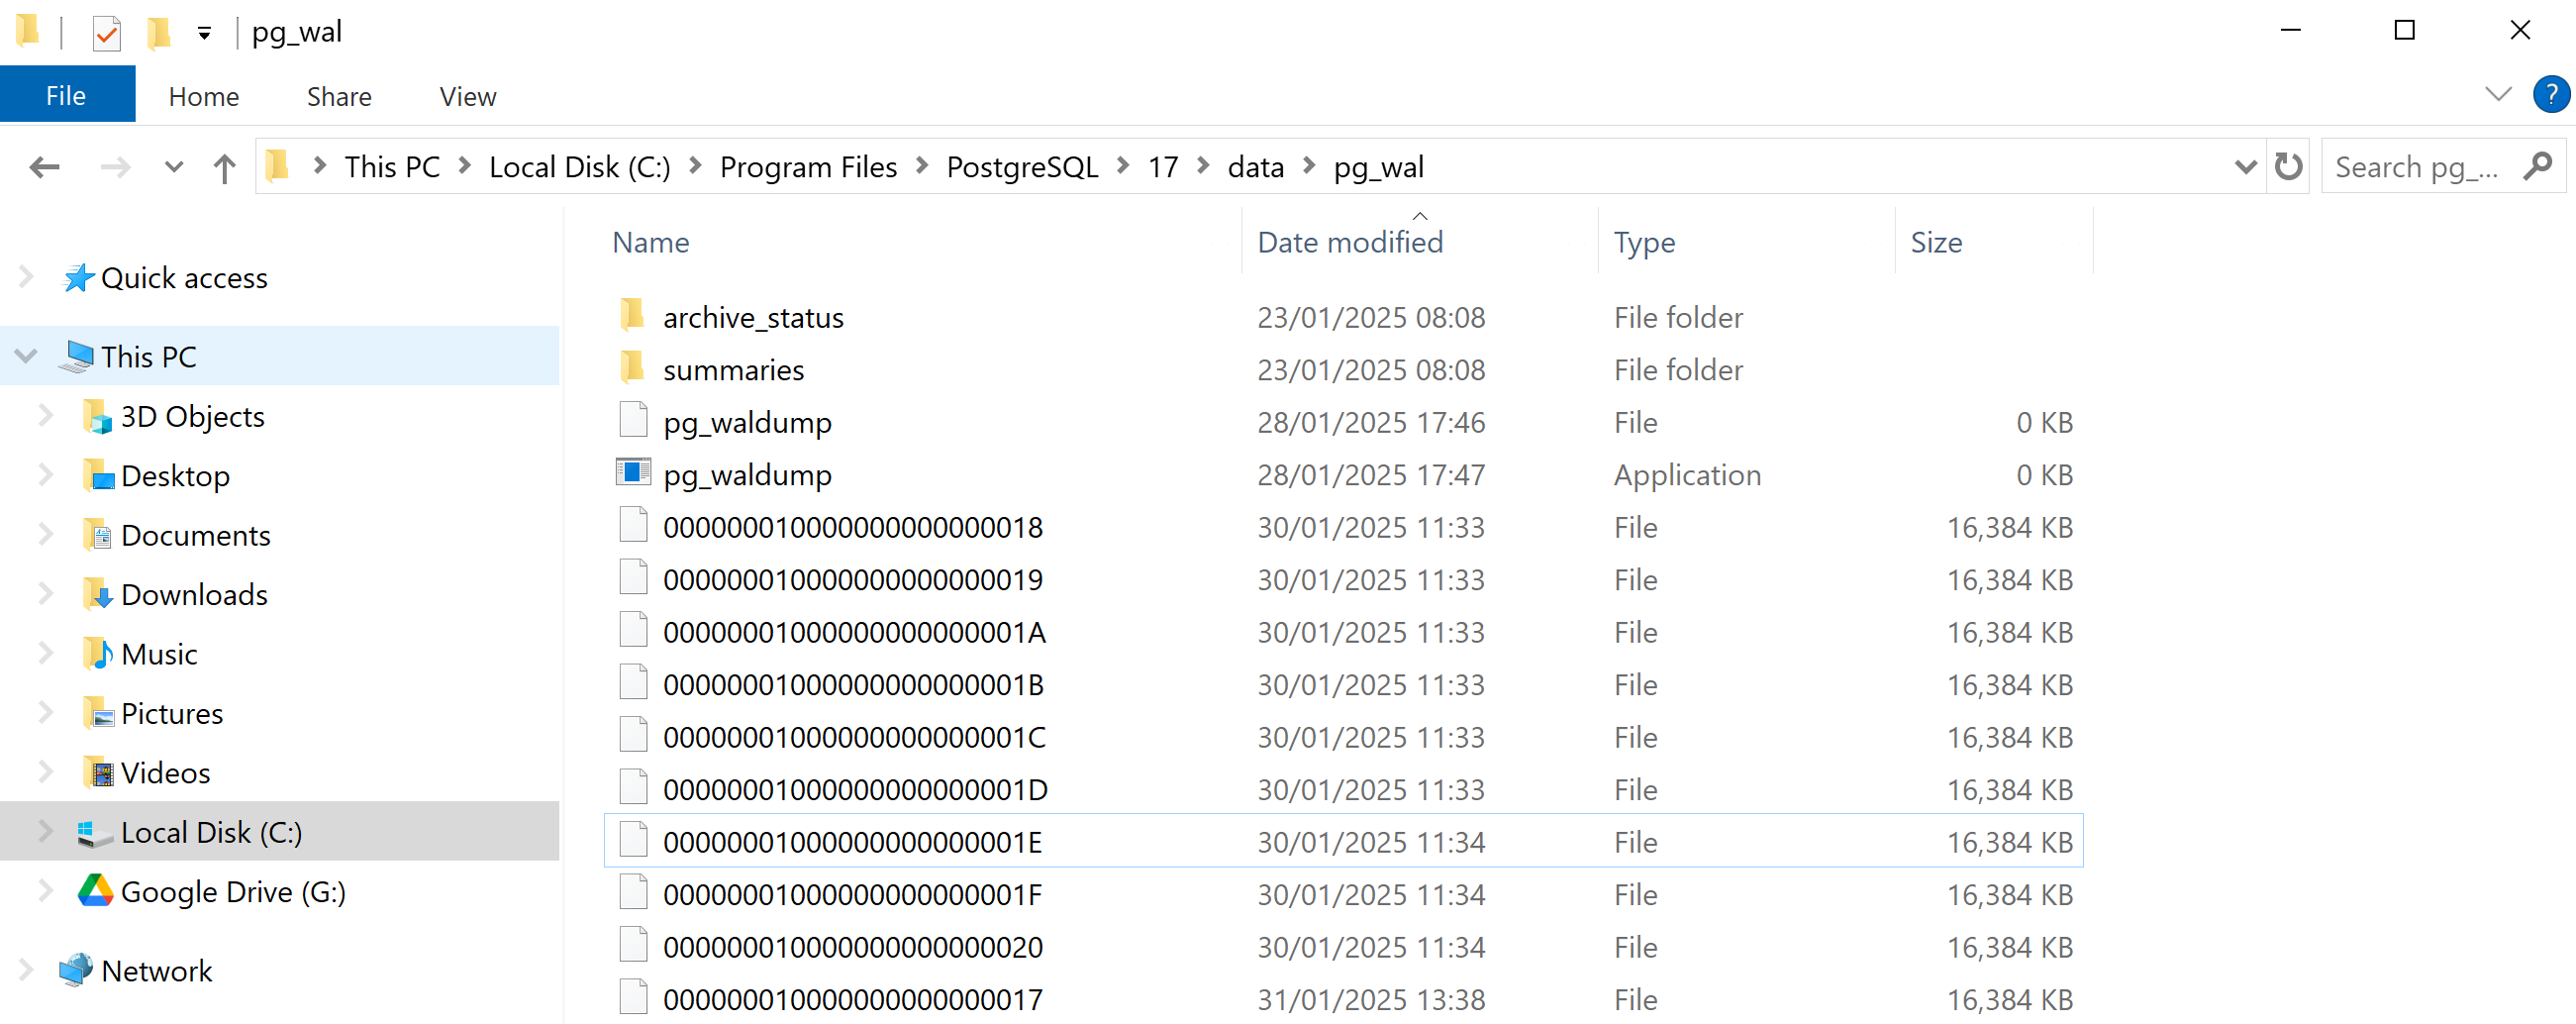Refresh the pg_wal folder view
Viewport: 2576px width, 1024px height.
coord(2288,166)
